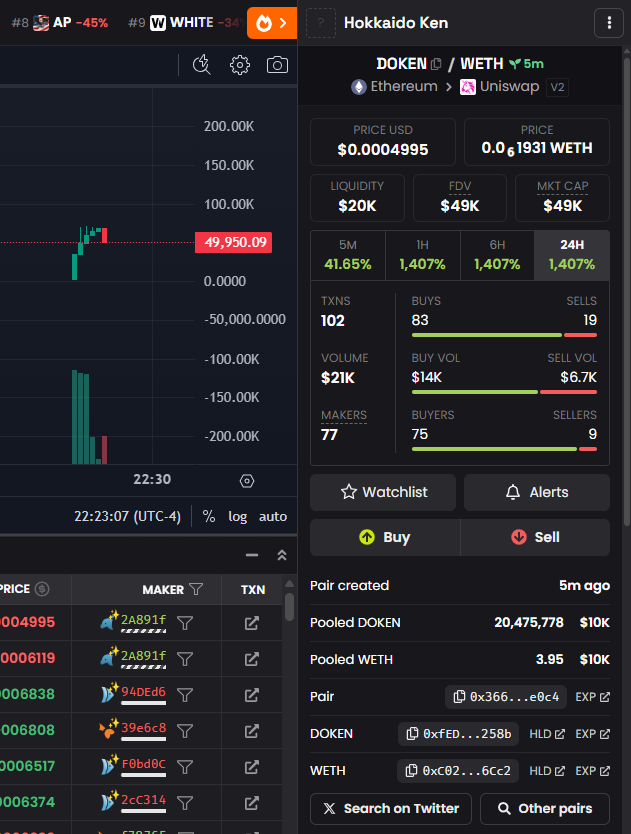
Task: Filter maker 2A891f in 0006119 row
Action: pyautogui.click(x=185, y=659)
